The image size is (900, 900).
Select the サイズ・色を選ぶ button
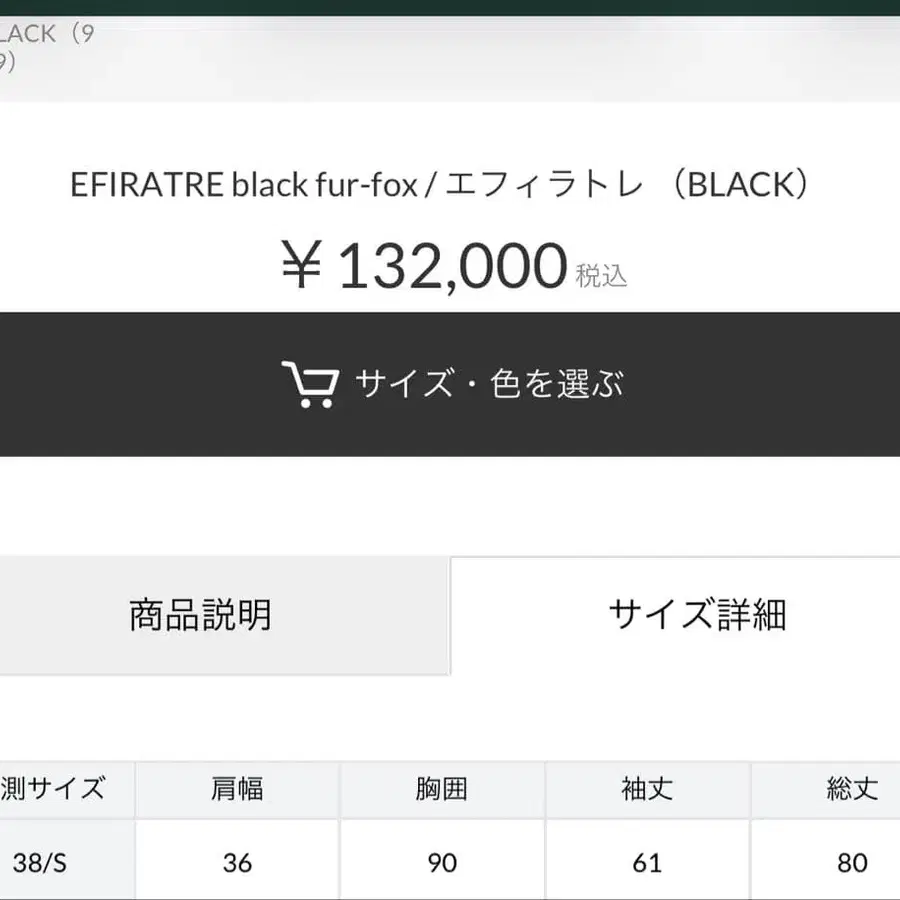coord(450,383)
